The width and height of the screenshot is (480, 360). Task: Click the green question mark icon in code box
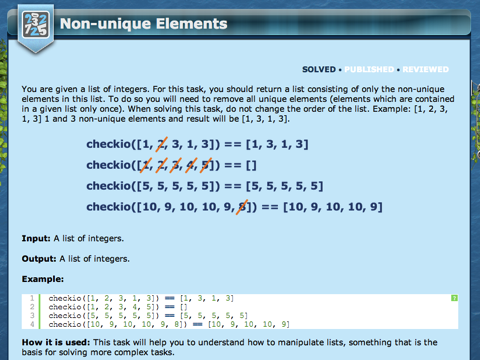pos(454,298)
